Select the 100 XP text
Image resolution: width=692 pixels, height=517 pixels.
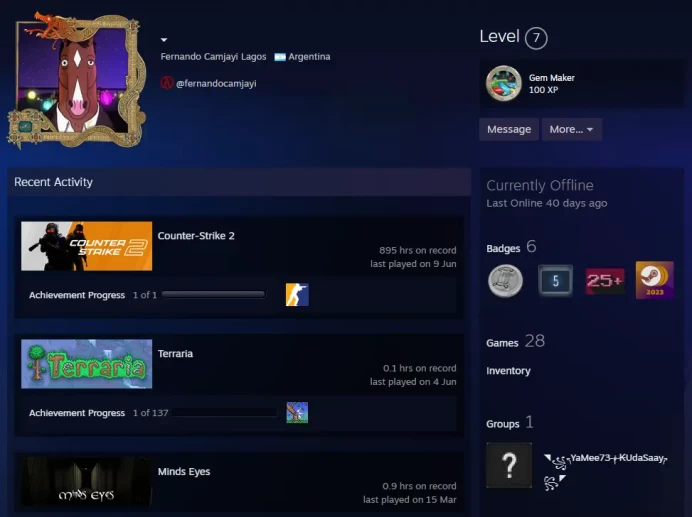click(543, 90)
